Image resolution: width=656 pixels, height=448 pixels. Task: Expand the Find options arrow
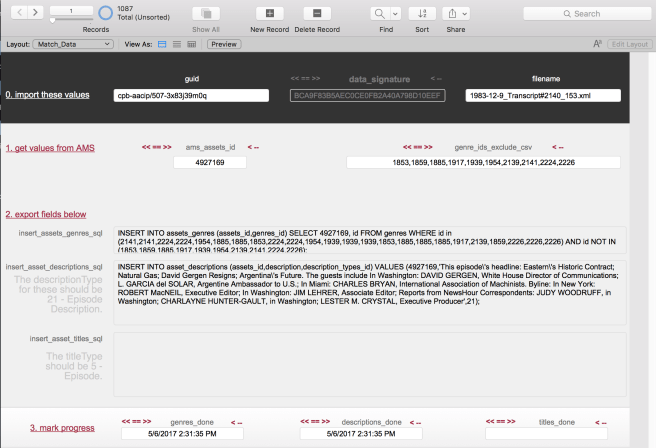pyautogui.click(x=397, y=13)
